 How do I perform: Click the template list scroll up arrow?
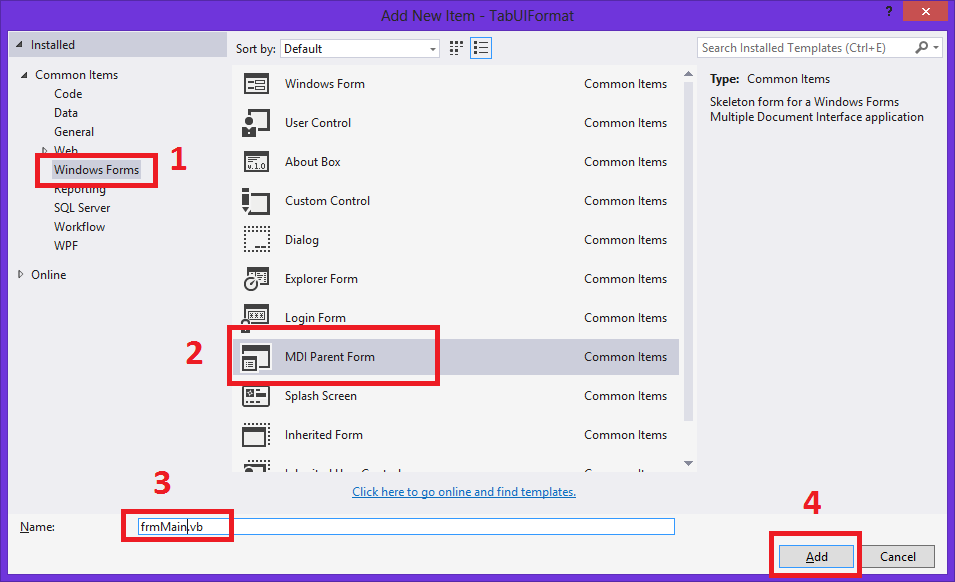pos(688,74)
